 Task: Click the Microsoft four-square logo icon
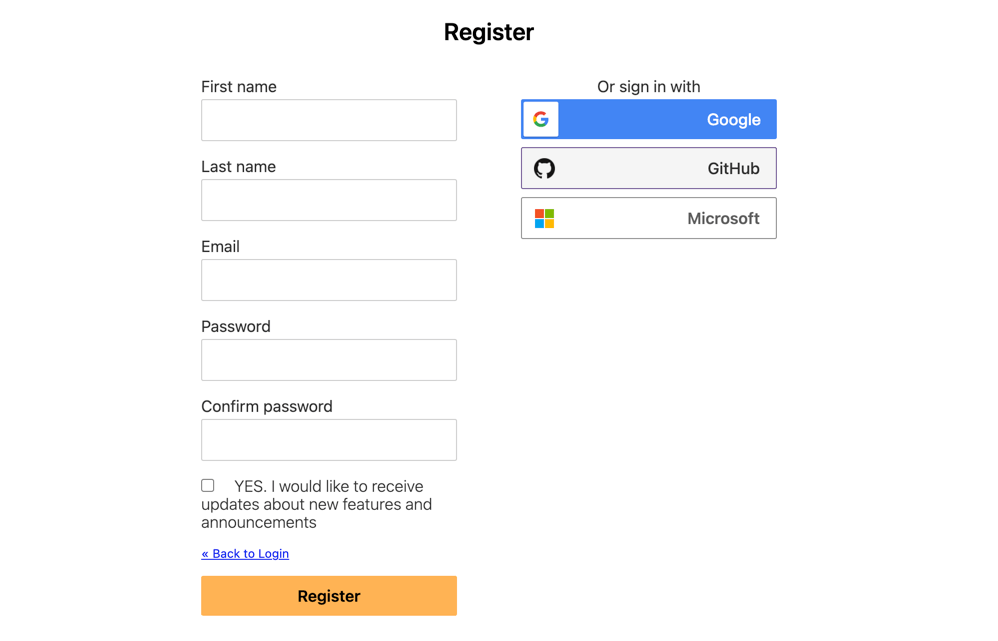pos(544,218)
